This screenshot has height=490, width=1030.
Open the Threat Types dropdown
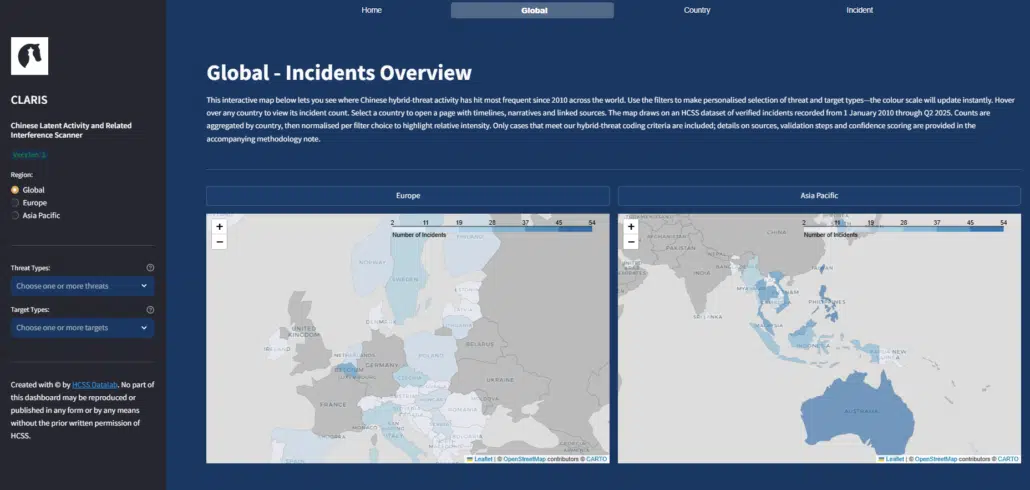click(81, 286)
